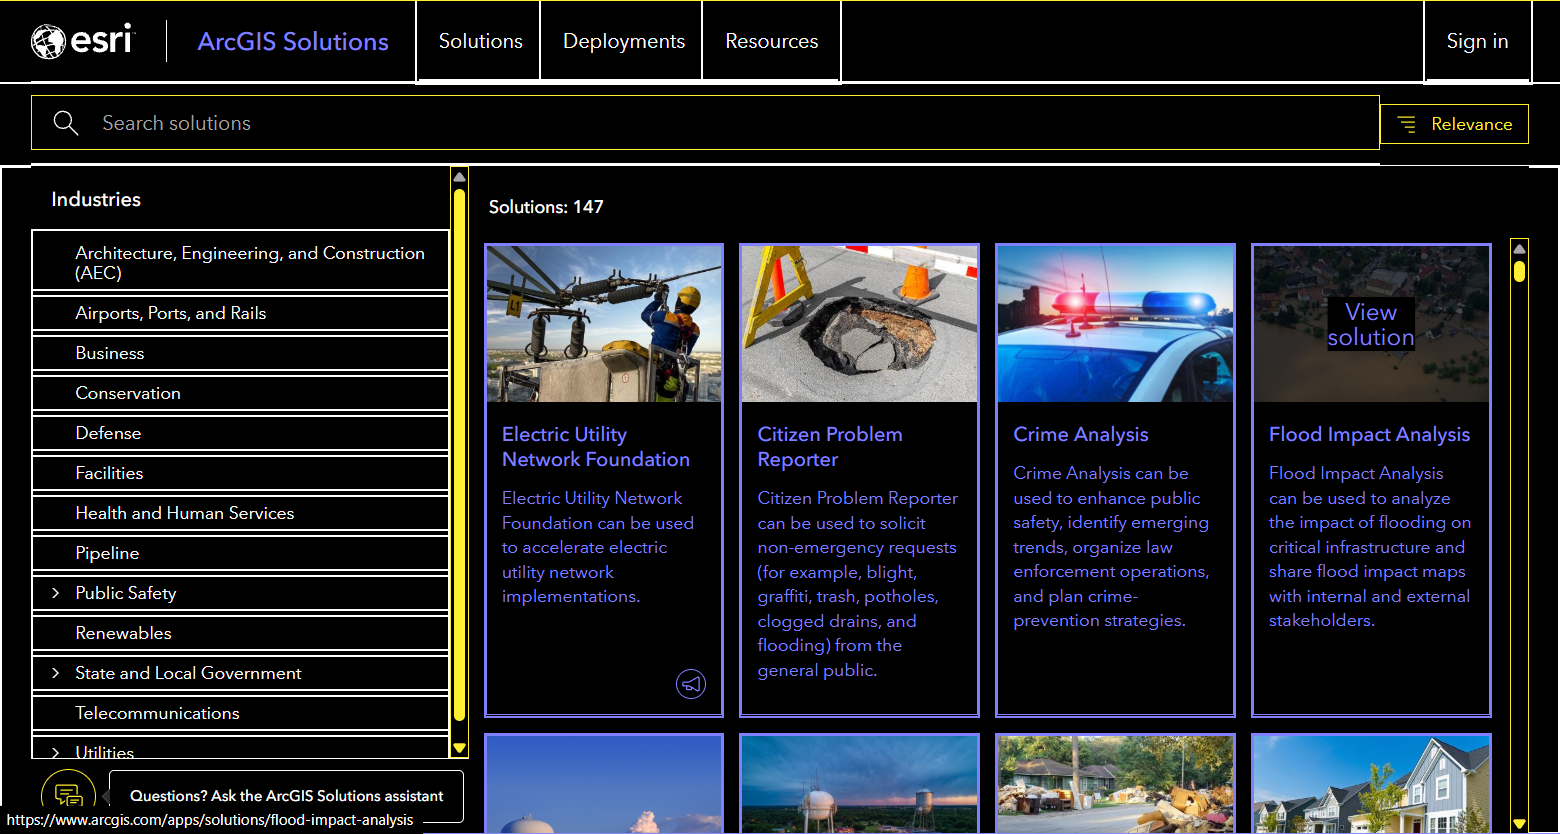1560x834 pixels.
Task: Click the Questions? Ask assistant tooltip
Action: [x=286, y=796]
